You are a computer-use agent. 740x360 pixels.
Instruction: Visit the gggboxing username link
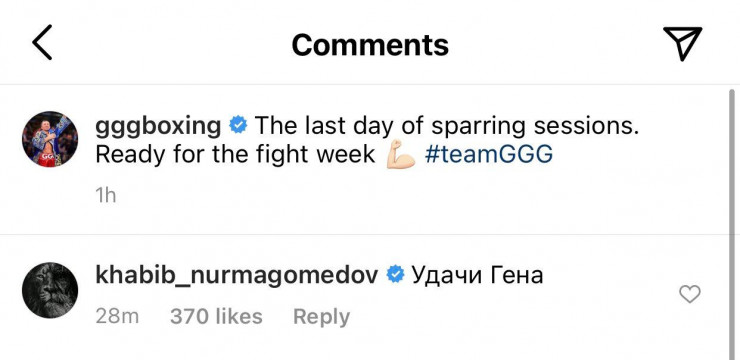158,126
